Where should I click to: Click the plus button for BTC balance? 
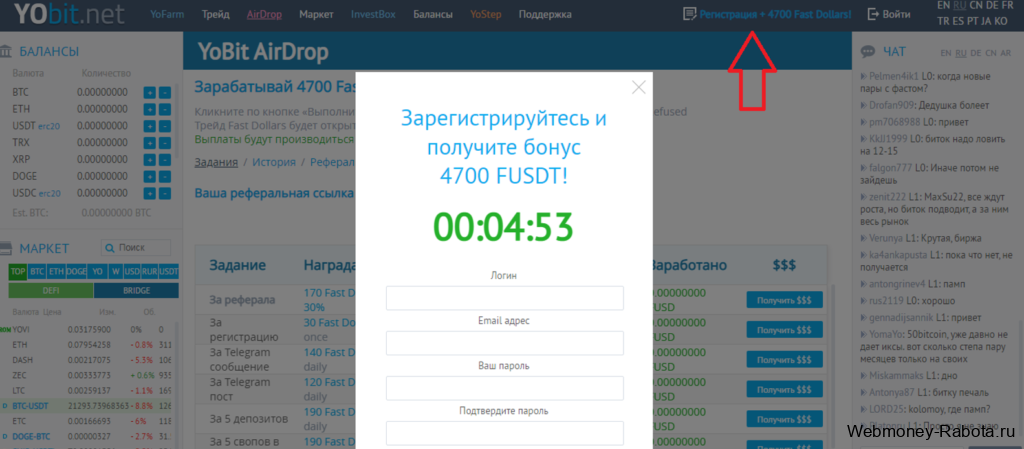coord(150,92)
